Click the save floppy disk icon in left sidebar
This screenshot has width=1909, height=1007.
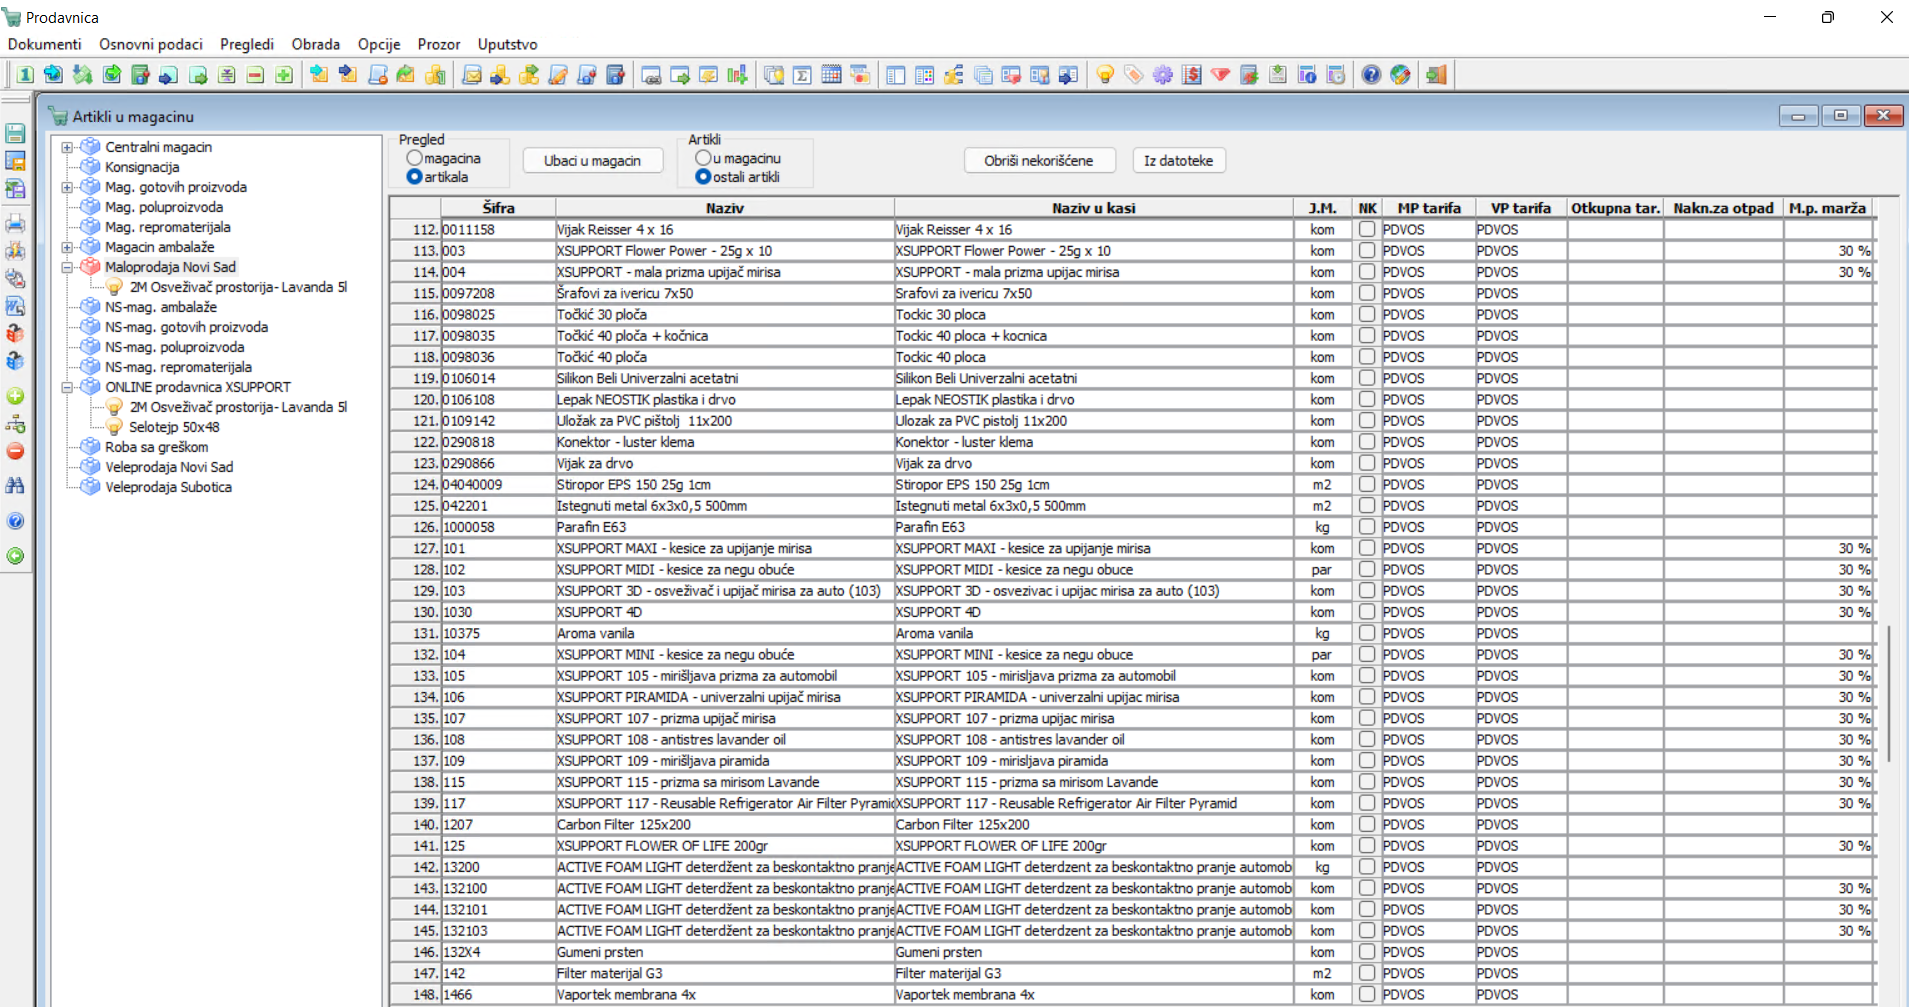(15, 133)
